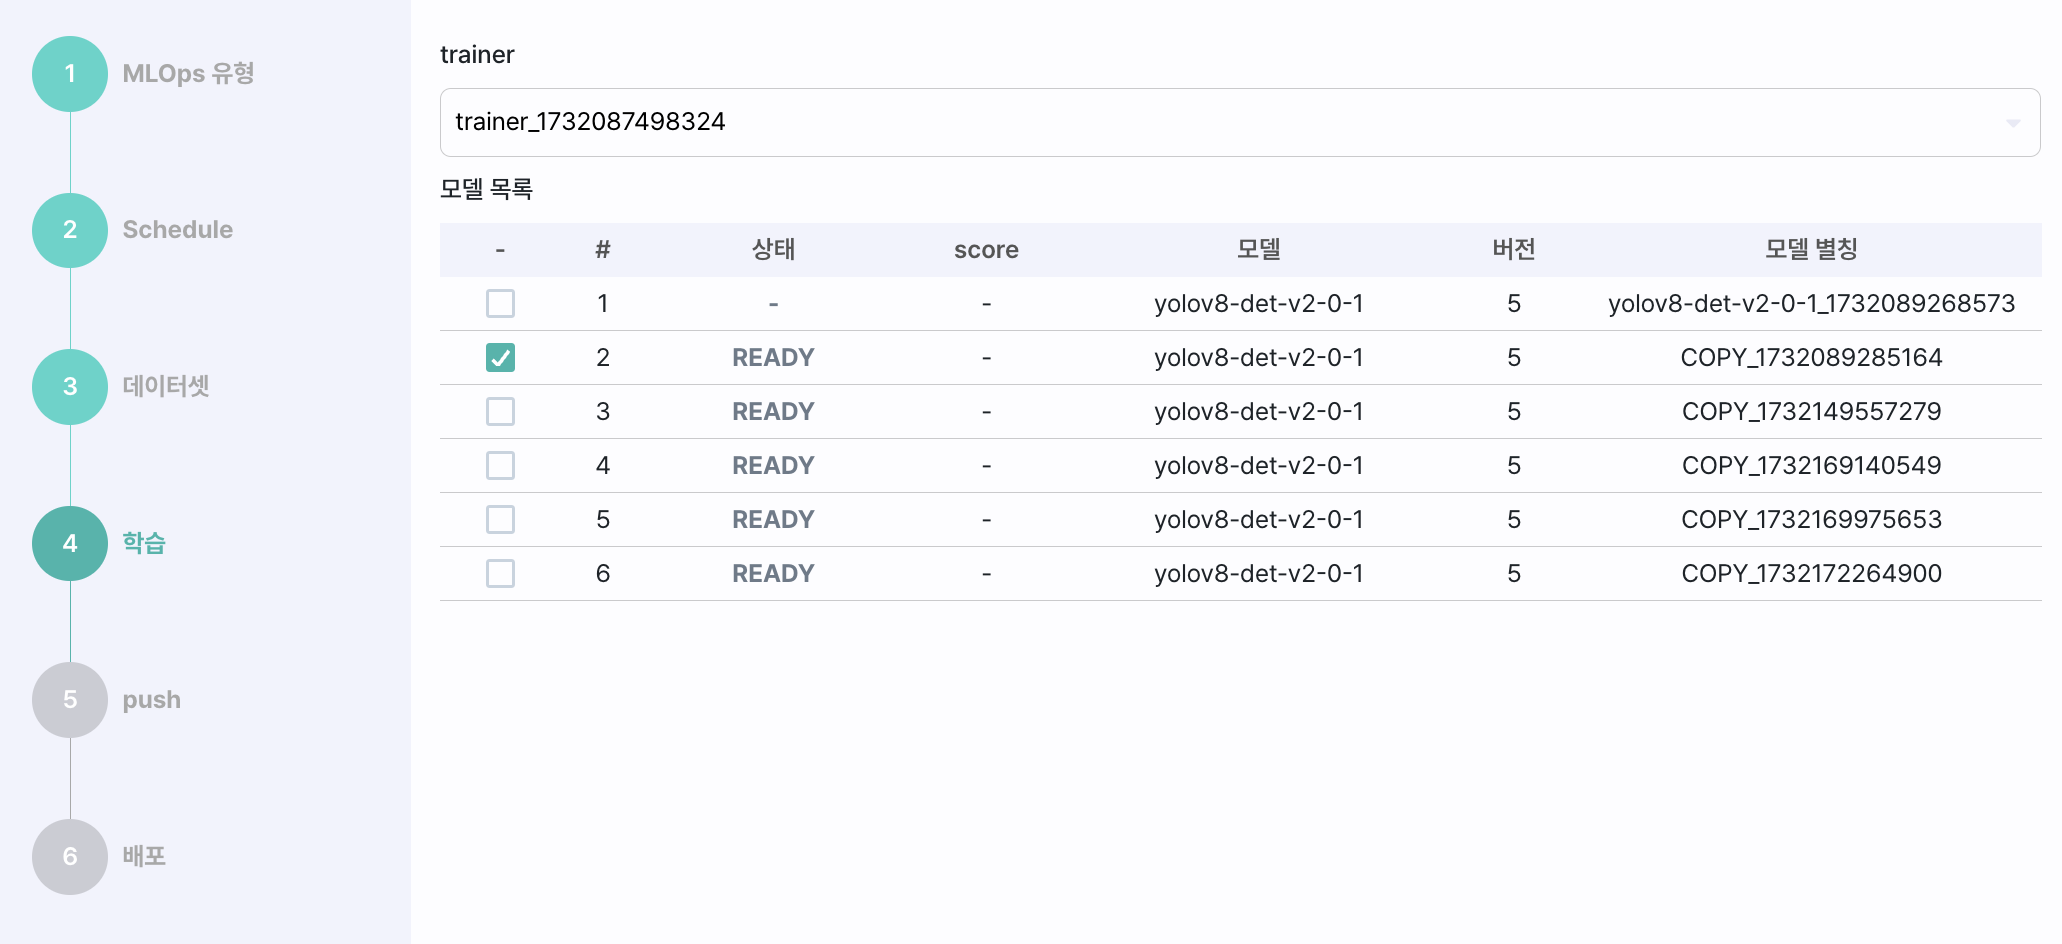Screen dimensions: 2062x944
Task: Click model name yolov8-det-v2-0-1 in row 1
Action: pyautogui.click(x=1258, y=303)
